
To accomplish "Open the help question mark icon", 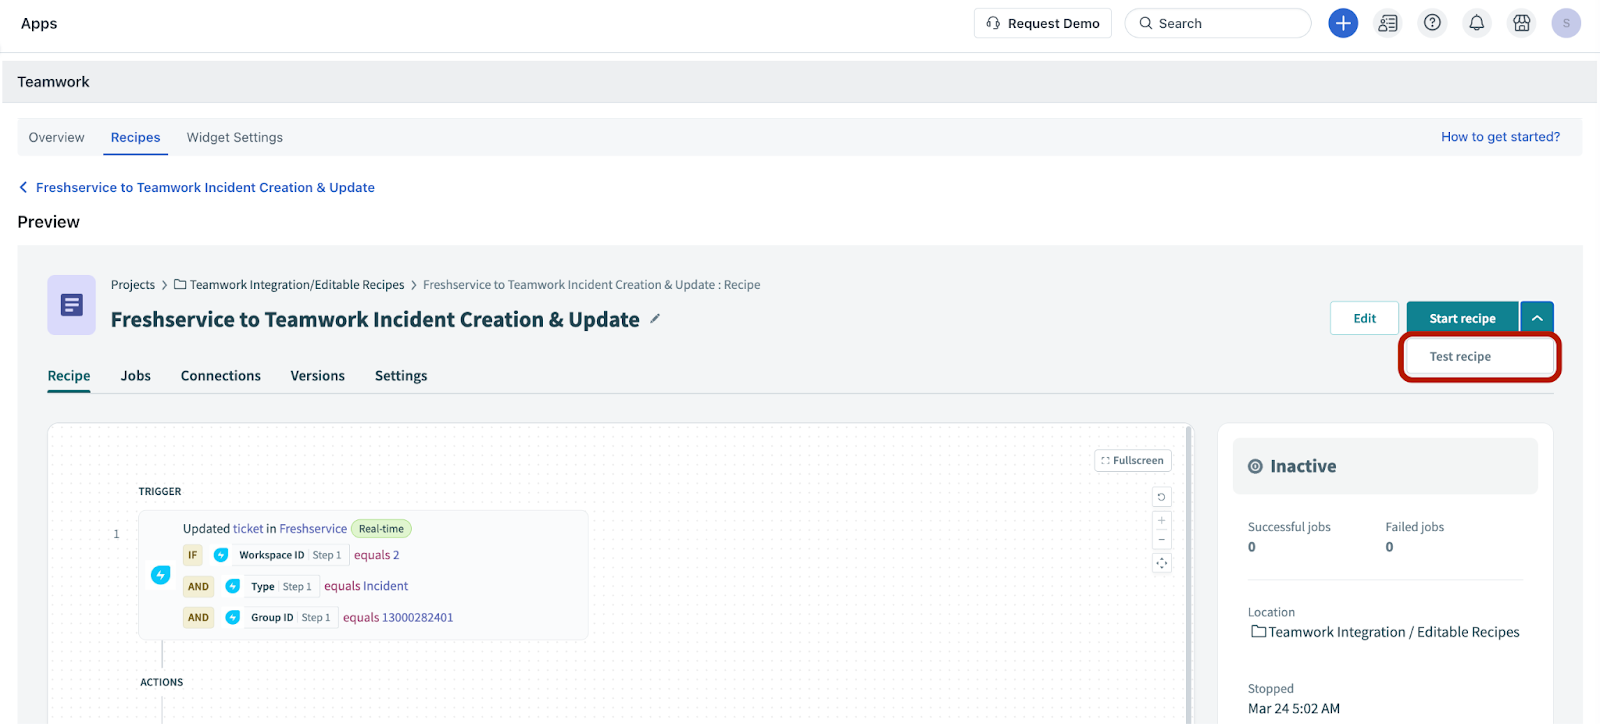I will click(x=1433, y=23).
